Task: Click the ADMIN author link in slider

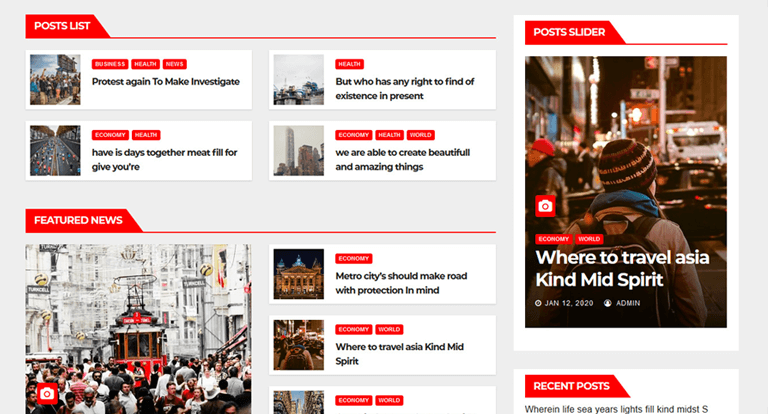Action: (x=628, y=303)
